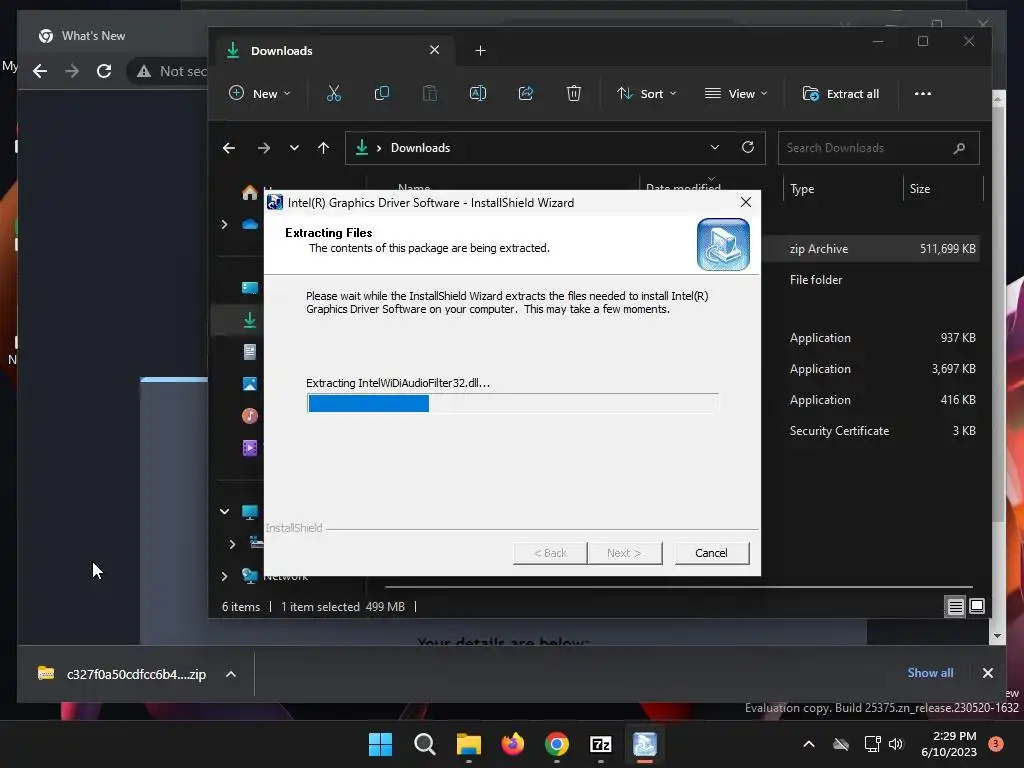
Task: Click the disabled Next button in wizard
Action: [x=624, y=553]
